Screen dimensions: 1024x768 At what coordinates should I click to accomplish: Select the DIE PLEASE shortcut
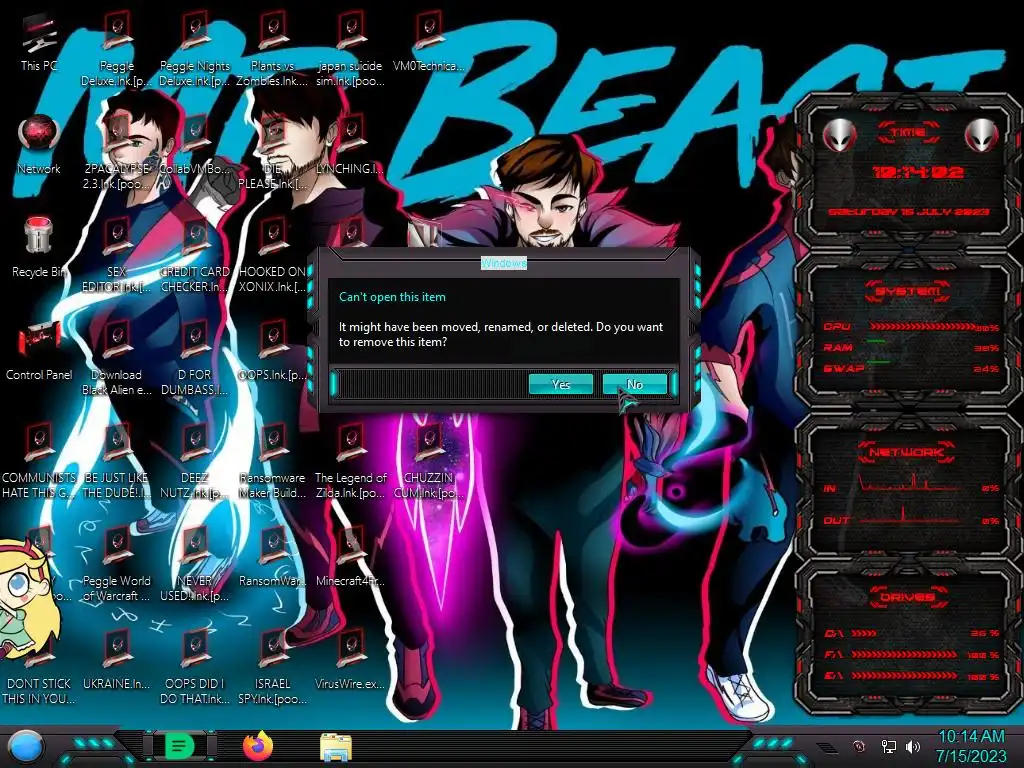(x=272, y=152)
